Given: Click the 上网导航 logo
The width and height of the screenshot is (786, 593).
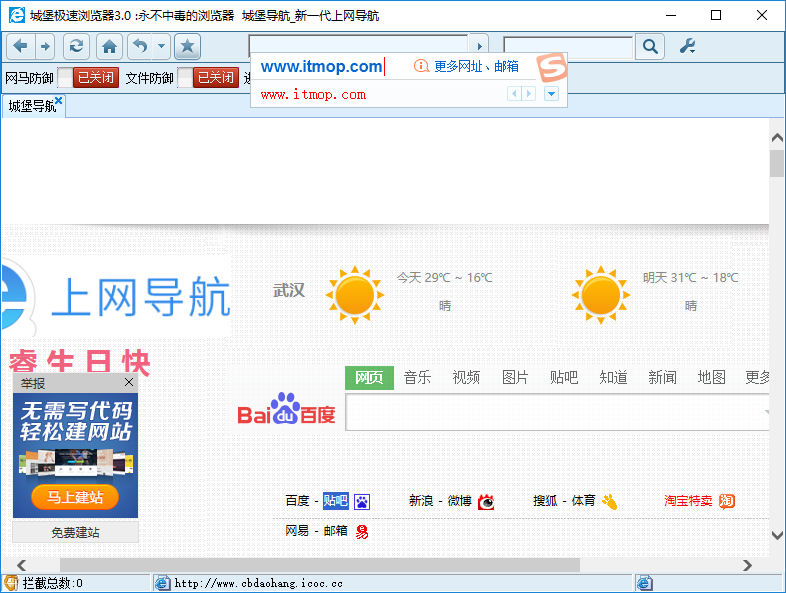Looking at the screenshot, I should tap(115, 297).
